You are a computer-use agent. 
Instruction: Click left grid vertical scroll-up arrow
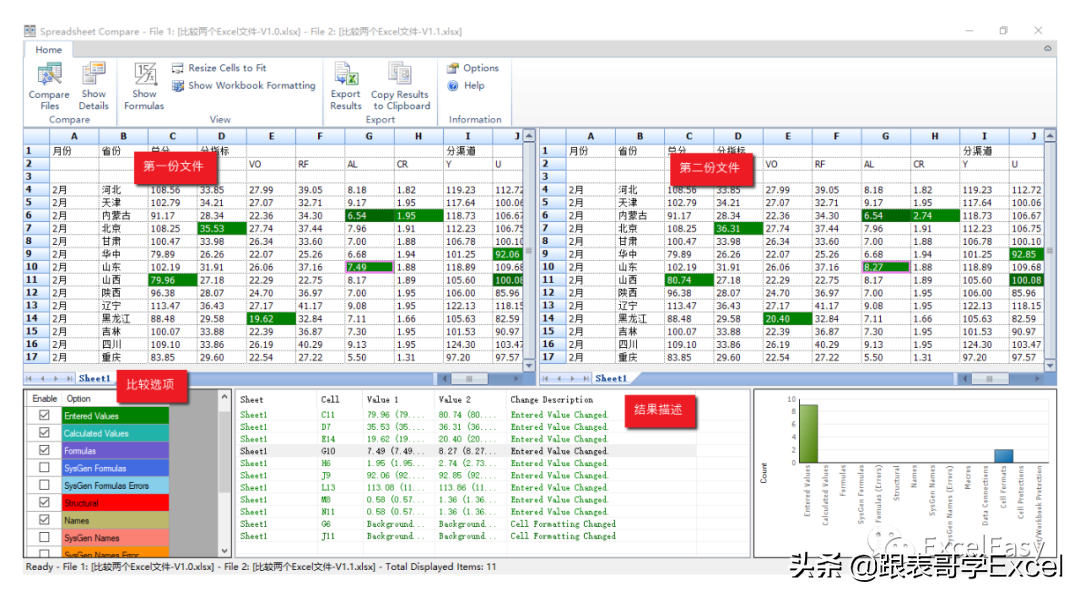pyautogui.click(x=529, y=136)
